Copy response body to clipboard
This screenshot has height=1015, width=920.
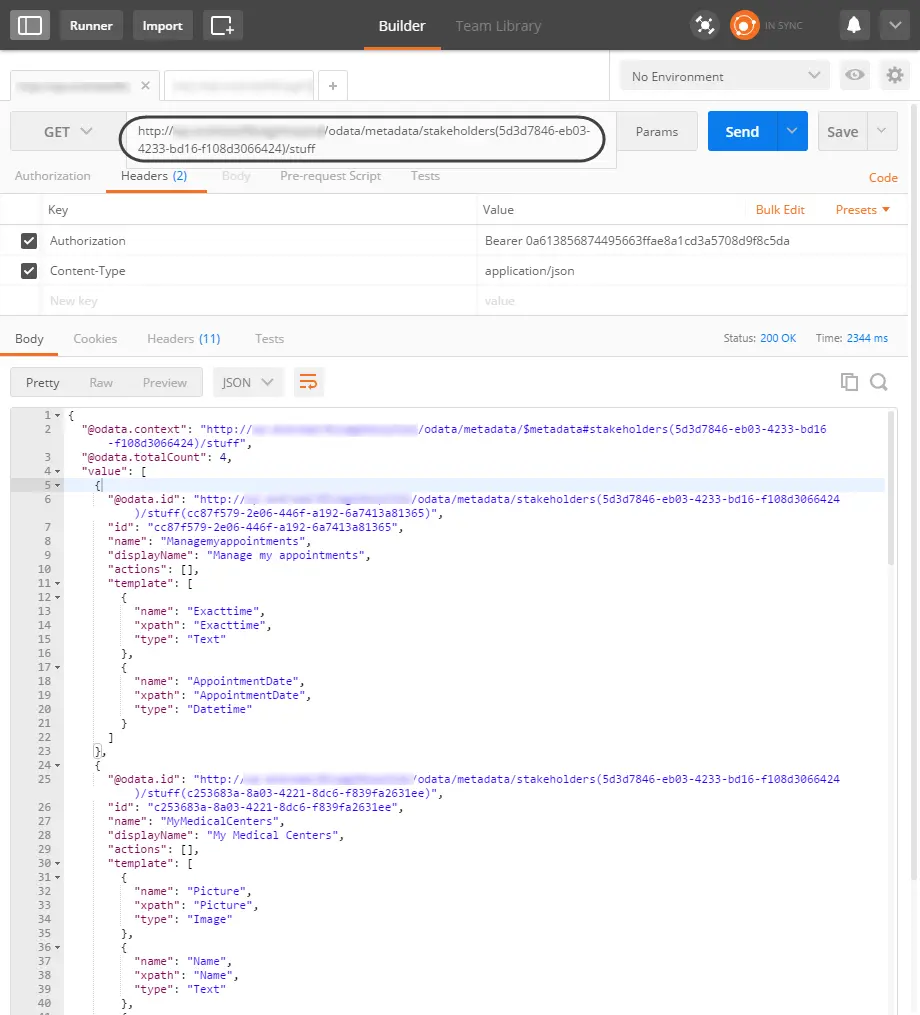click(849, 382)
